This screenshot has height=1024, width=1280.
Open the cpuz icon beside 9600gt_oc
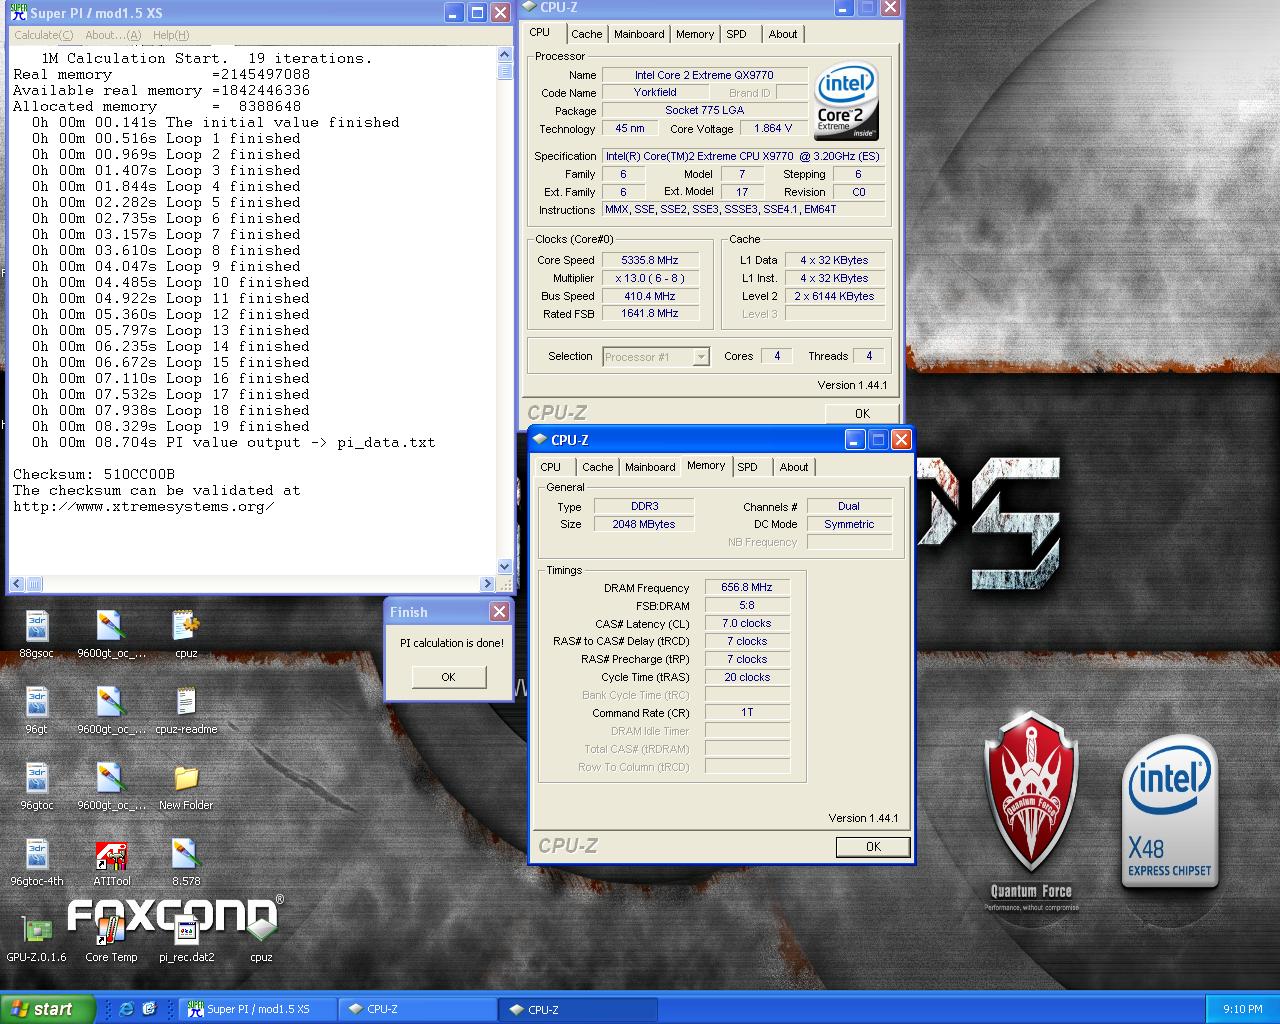(x=186, y=634)
